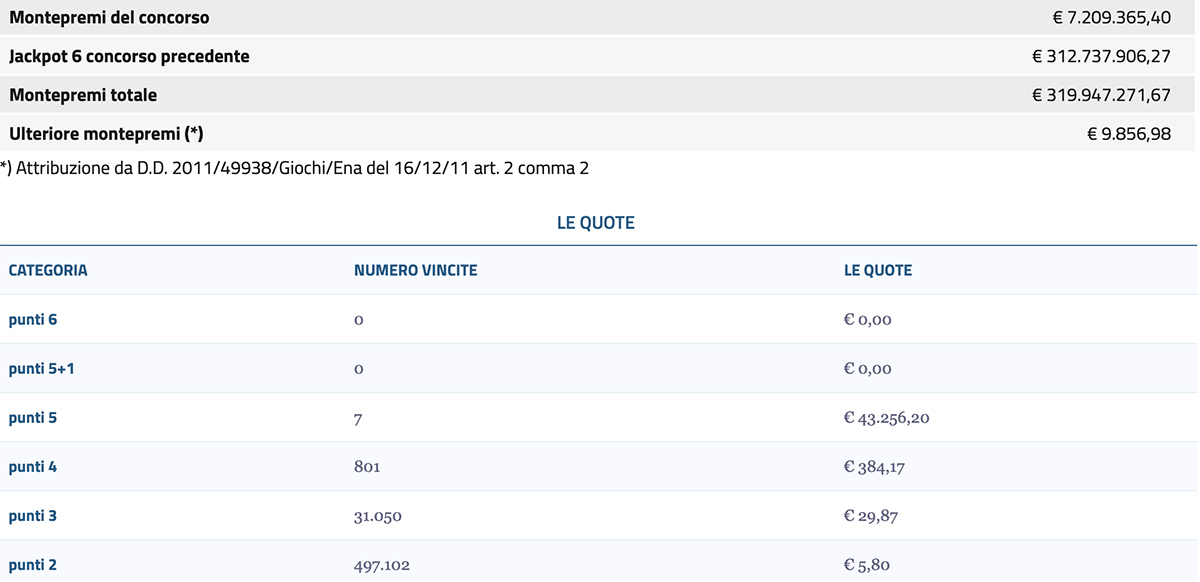Select the 801 winners count for punti 4
Screen dimensions: 1200x582
[x=367, y=467]
